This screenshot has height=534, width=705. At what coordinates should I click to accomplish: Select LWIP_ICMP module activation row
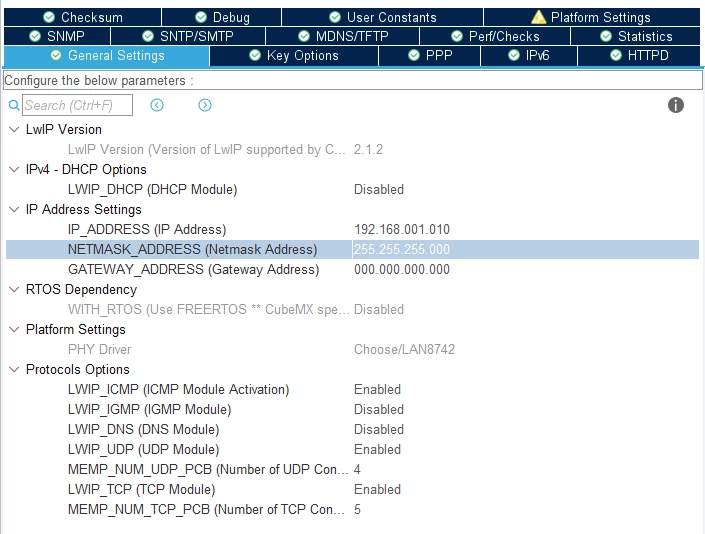click(x=352, y=389)
